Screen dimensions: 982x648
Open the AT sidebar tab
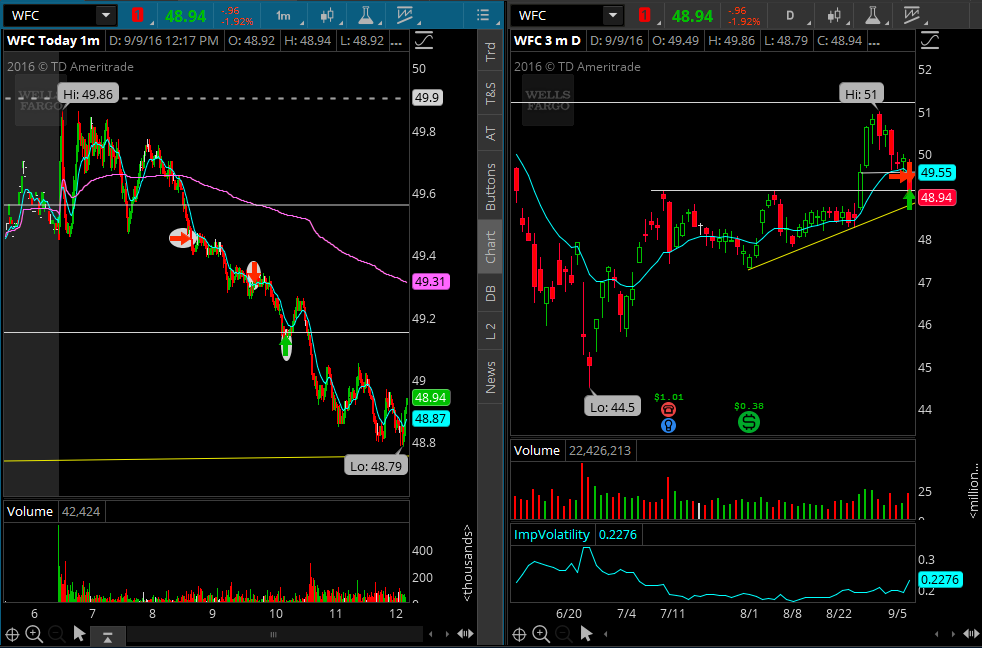pos(490,133)
